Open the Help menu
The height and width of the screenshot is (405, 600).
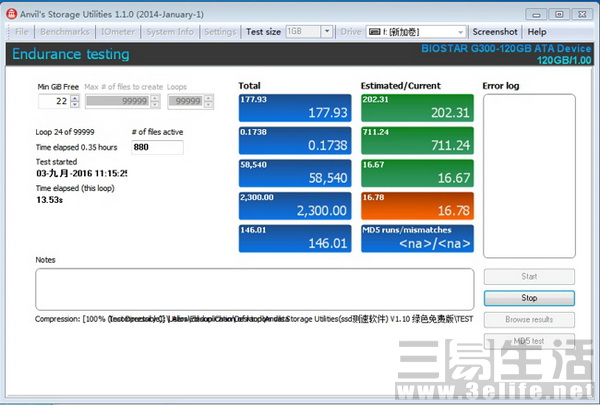(x=537, y=32)
